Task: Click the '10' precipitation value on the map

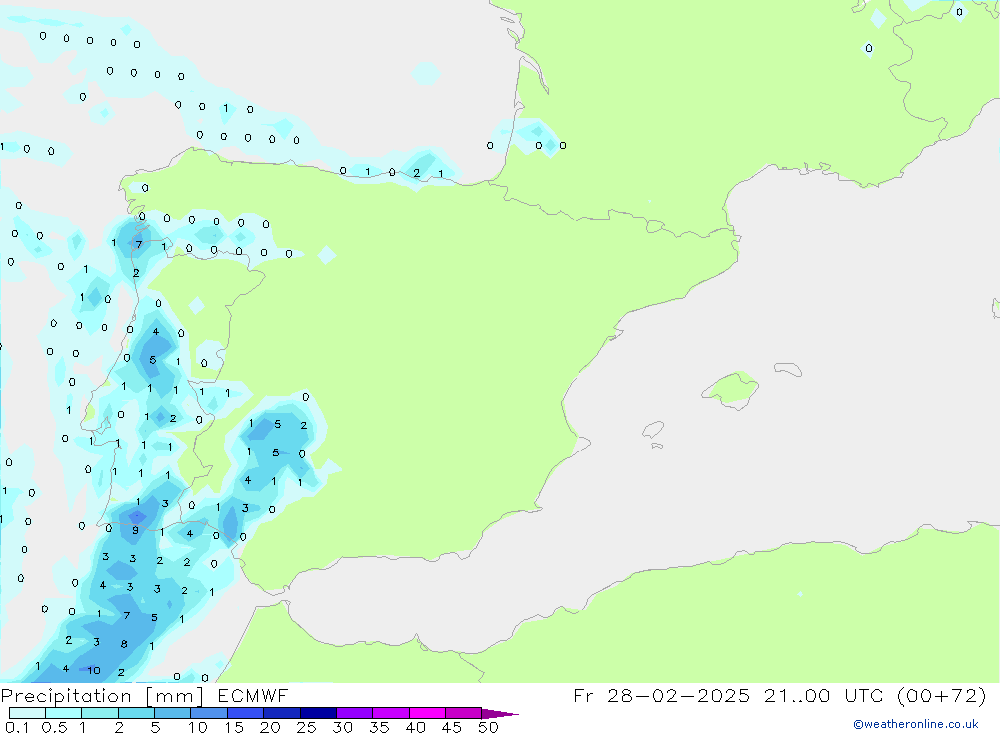Action: [94, 670]
